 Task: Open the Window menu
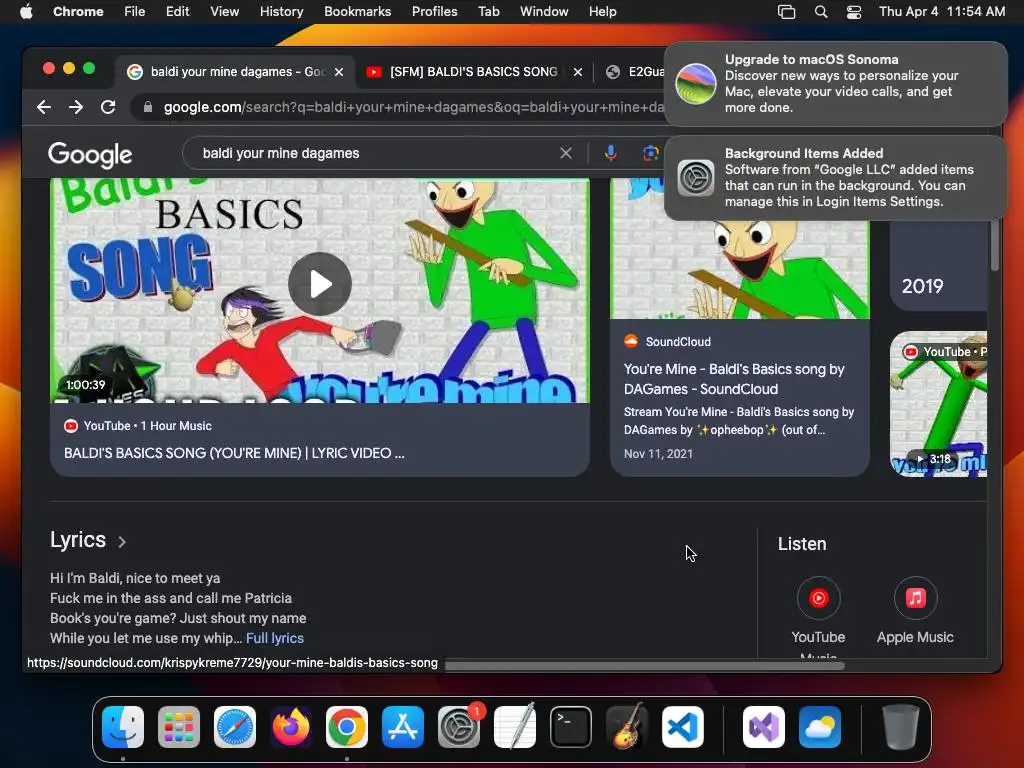click(544, 12)
